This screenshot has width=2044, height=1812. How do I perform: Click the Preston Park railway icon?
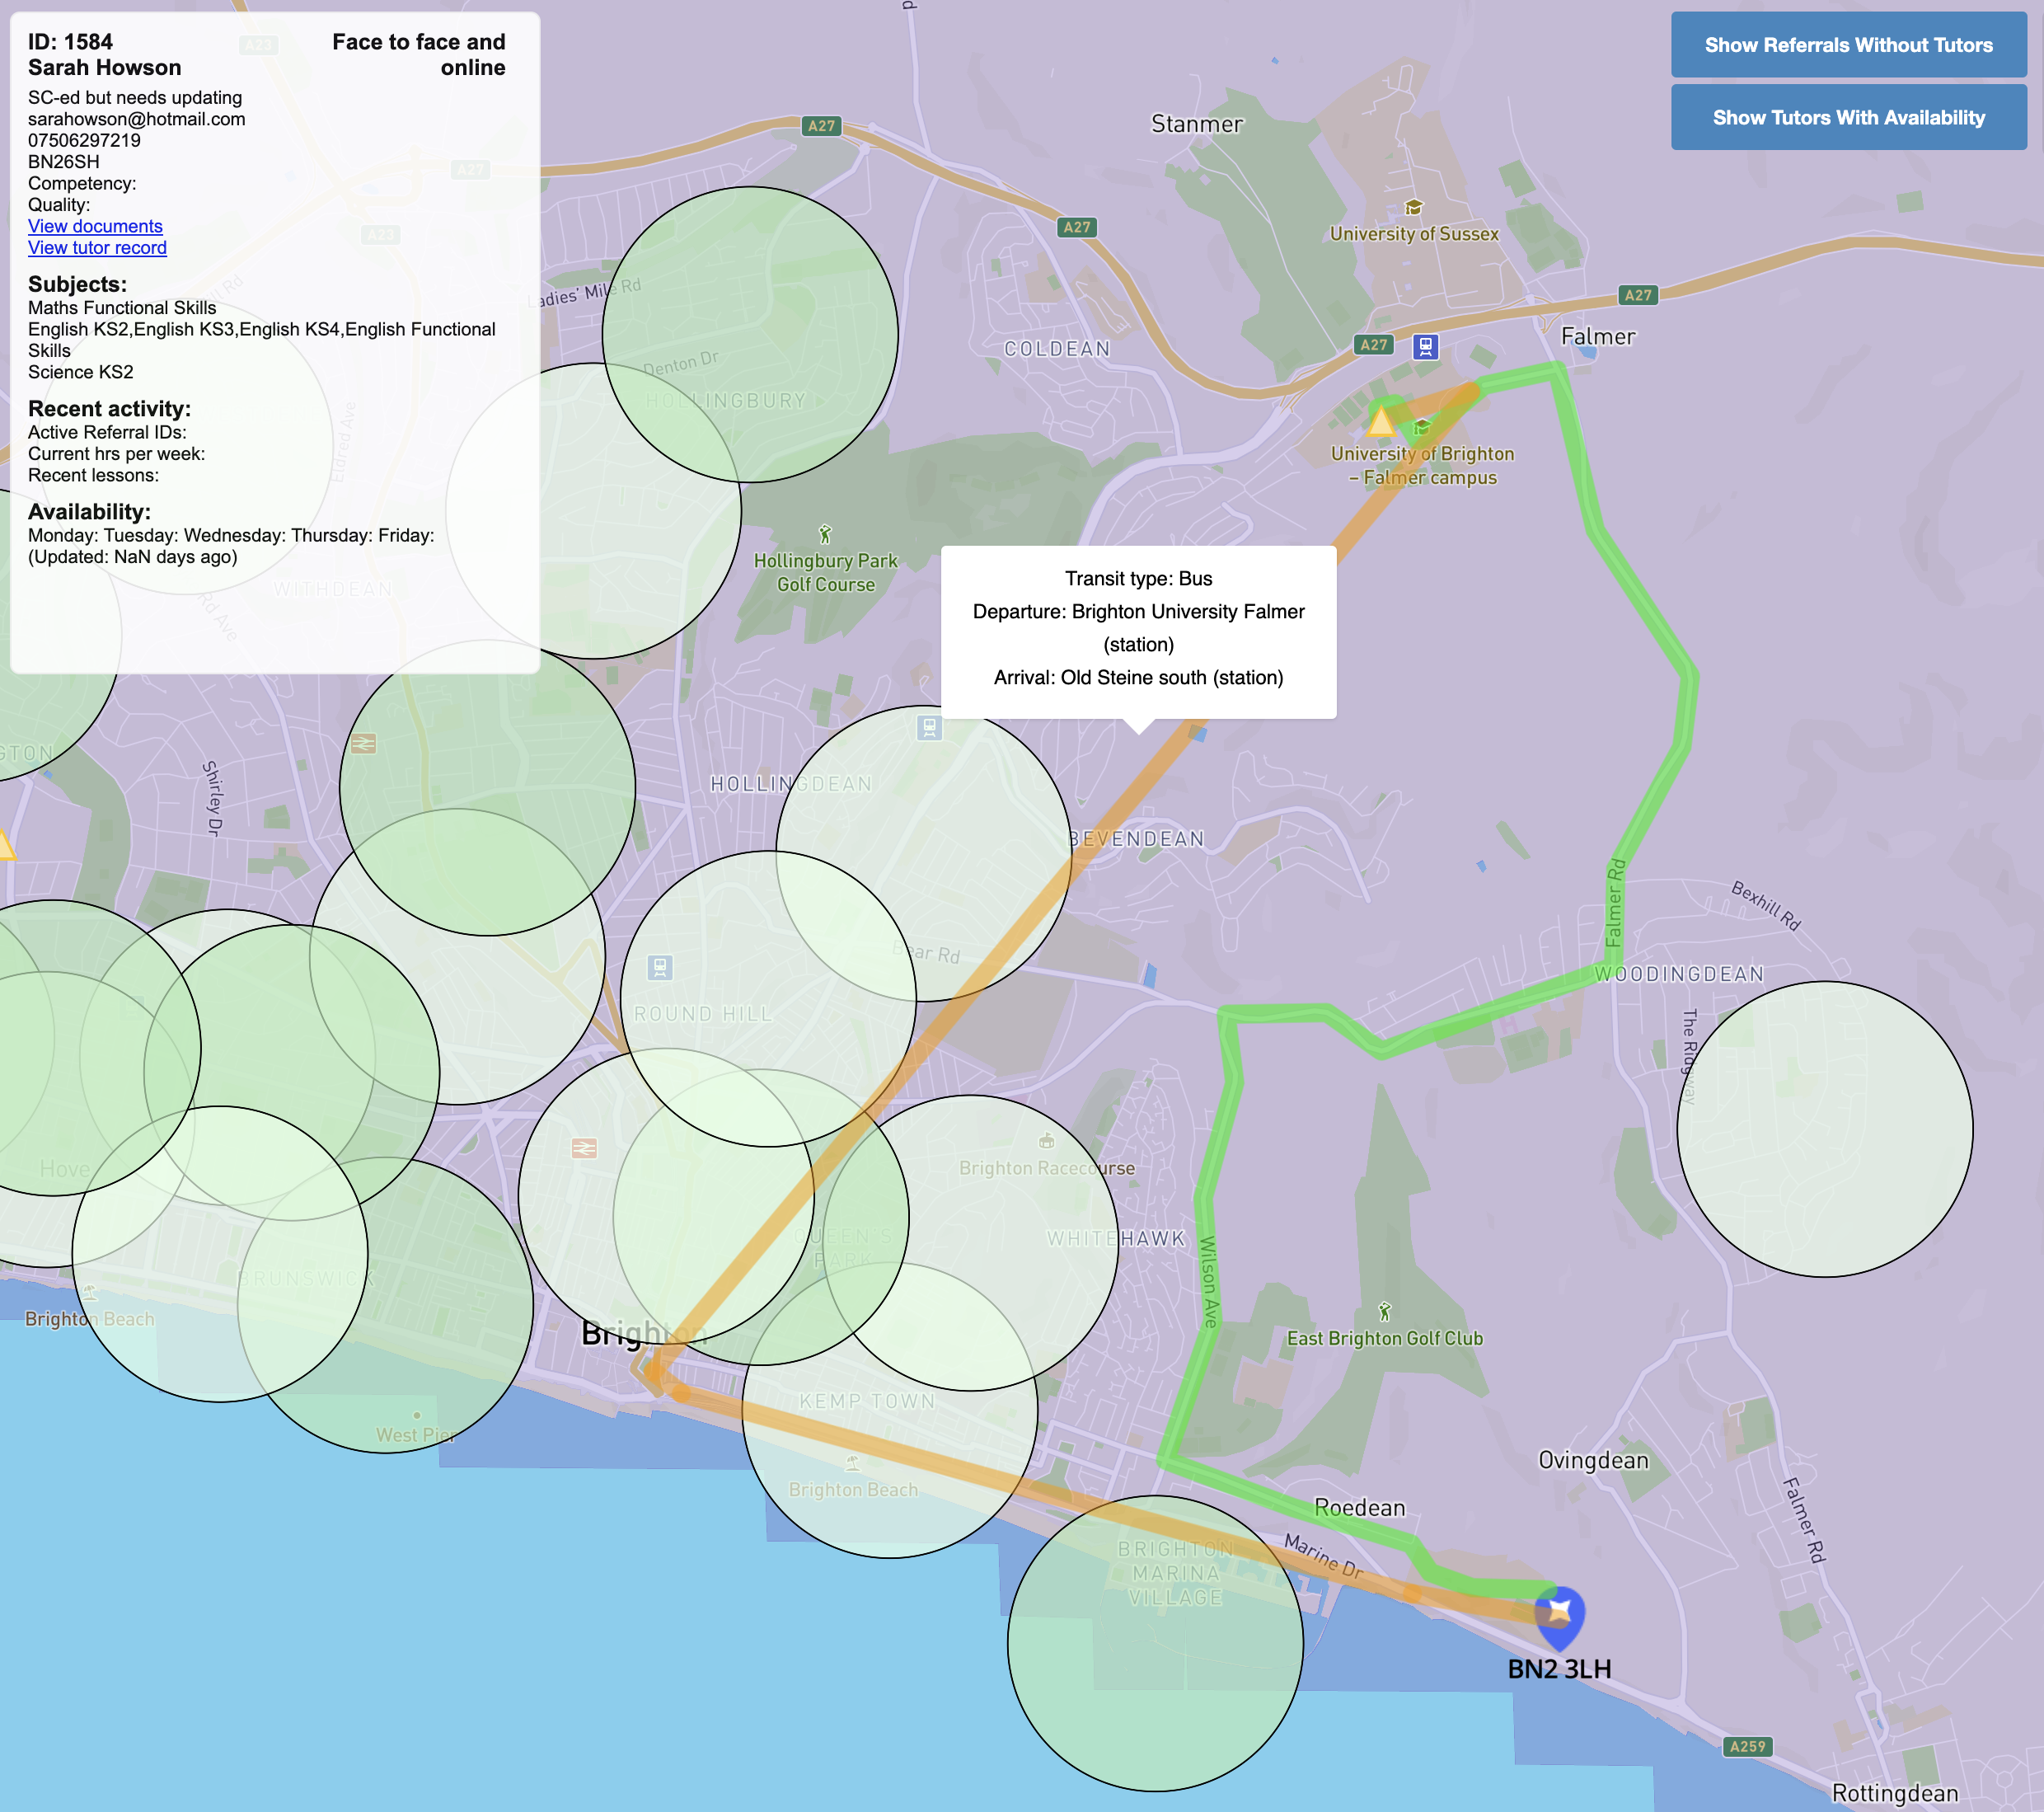[x=363, y=743]
